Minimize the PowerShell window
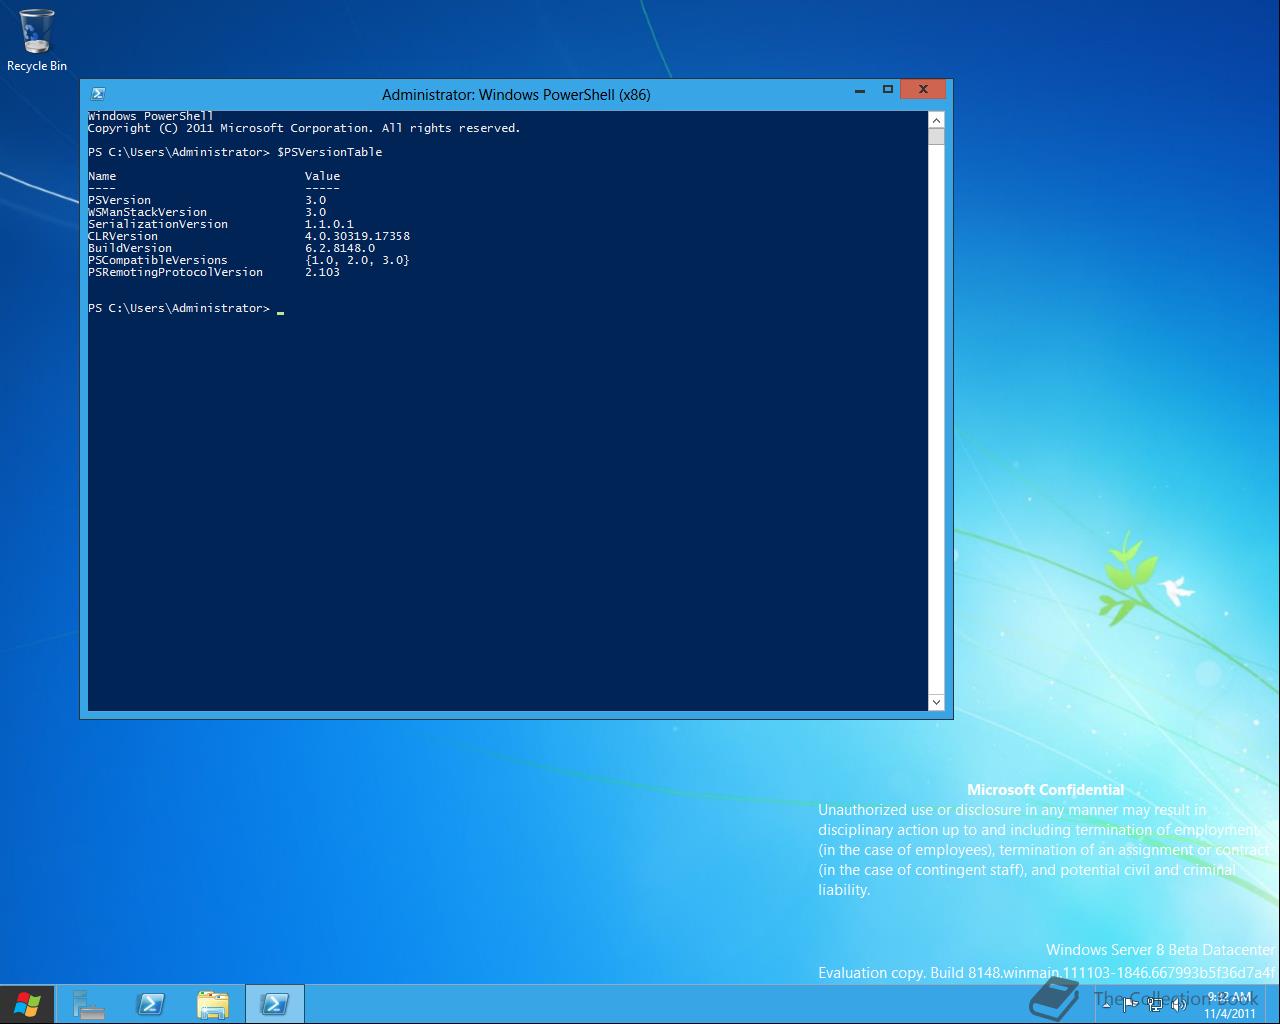 coord(860,90)
